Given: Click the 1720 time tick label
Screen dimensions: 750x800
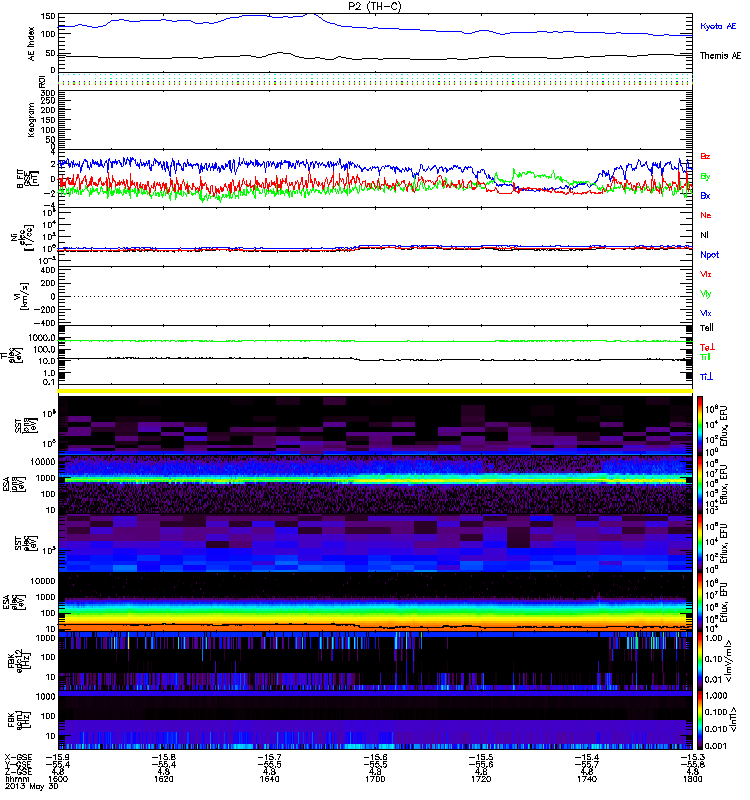Looking at the screenshot, I should click(x=481, y=779).
